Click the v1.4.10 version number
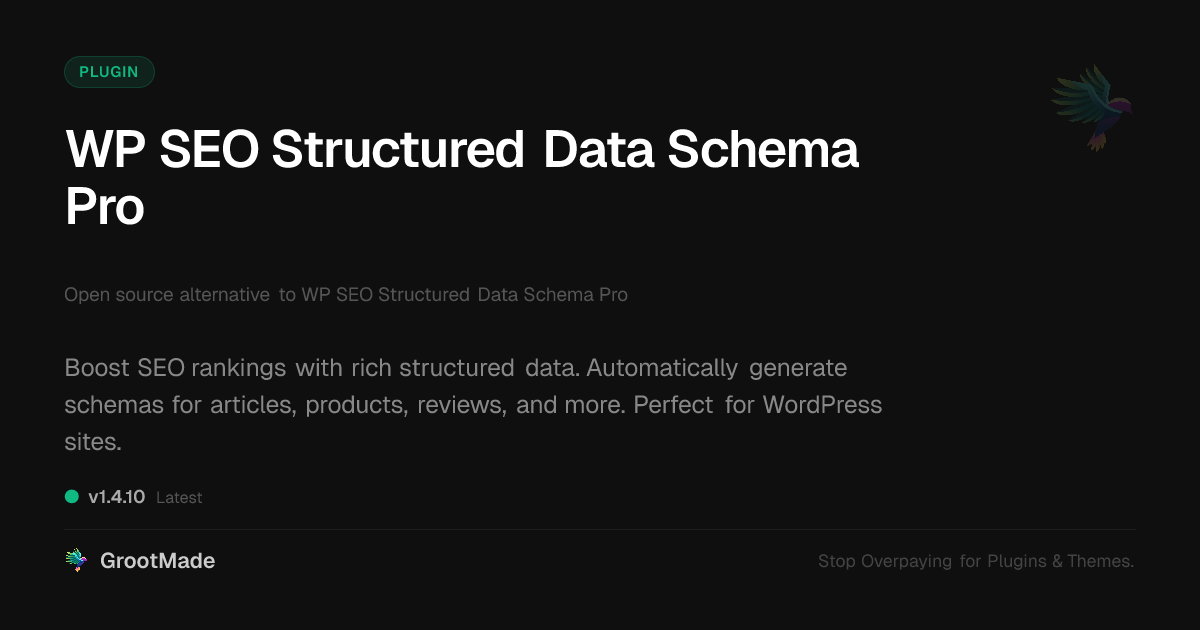This screenshot has height=630, width=1200. point(117,497)
